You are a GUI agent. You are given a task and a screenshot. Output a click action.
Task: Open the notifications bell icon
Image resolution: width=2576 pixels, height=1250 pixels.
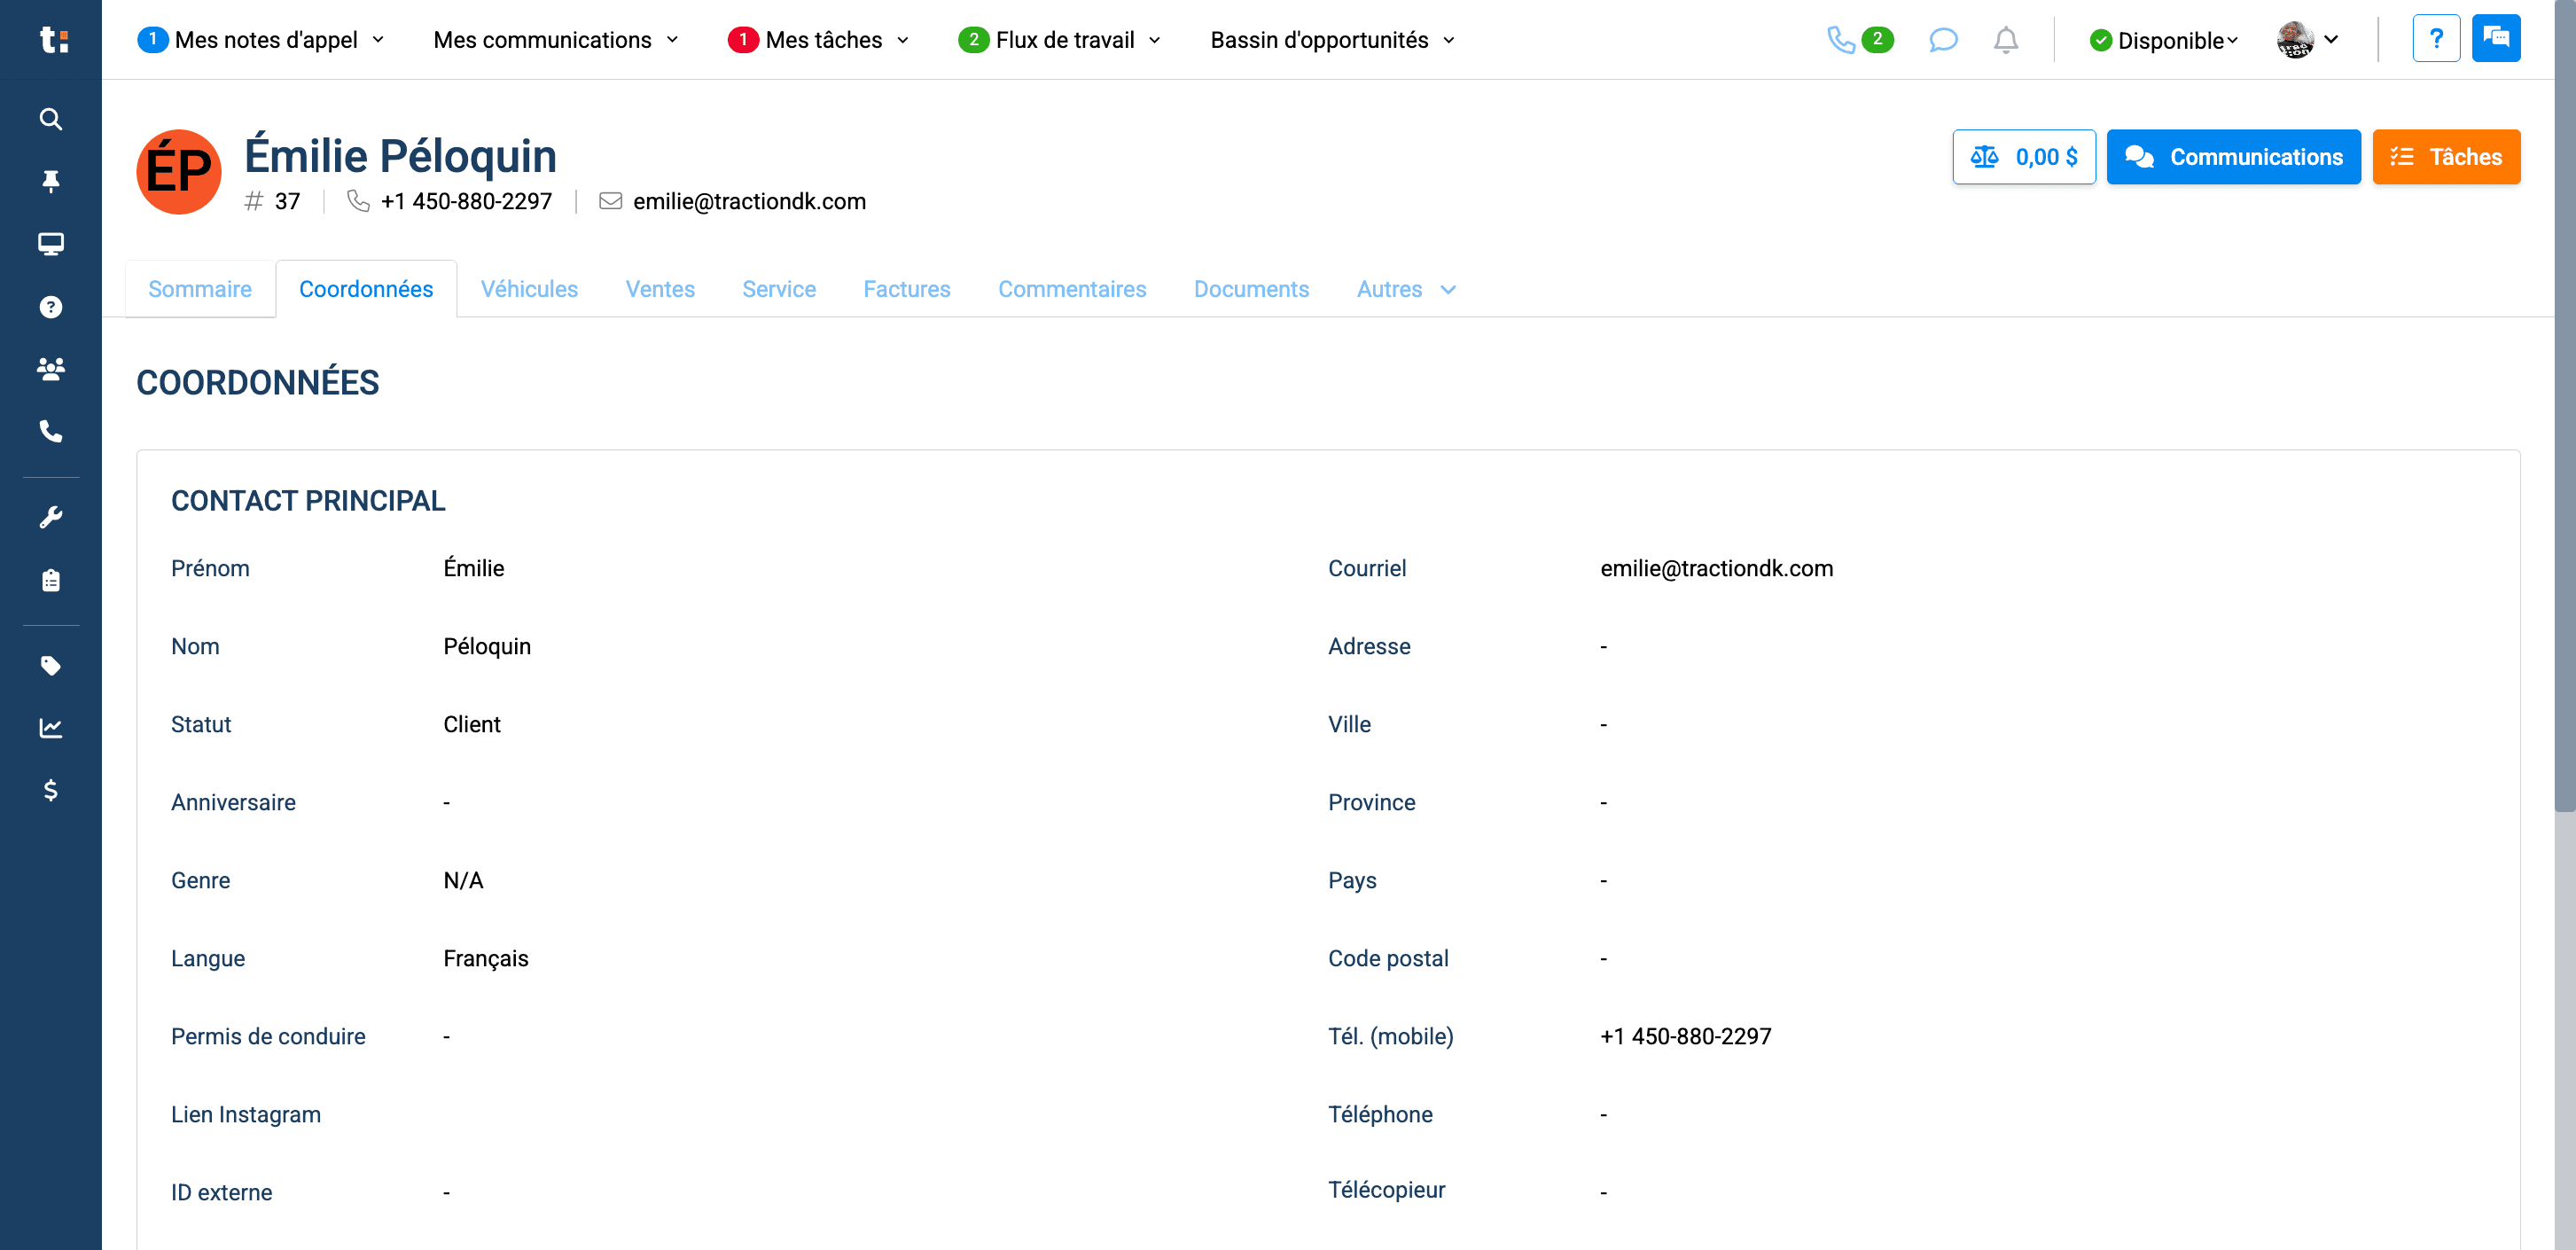2006,40
